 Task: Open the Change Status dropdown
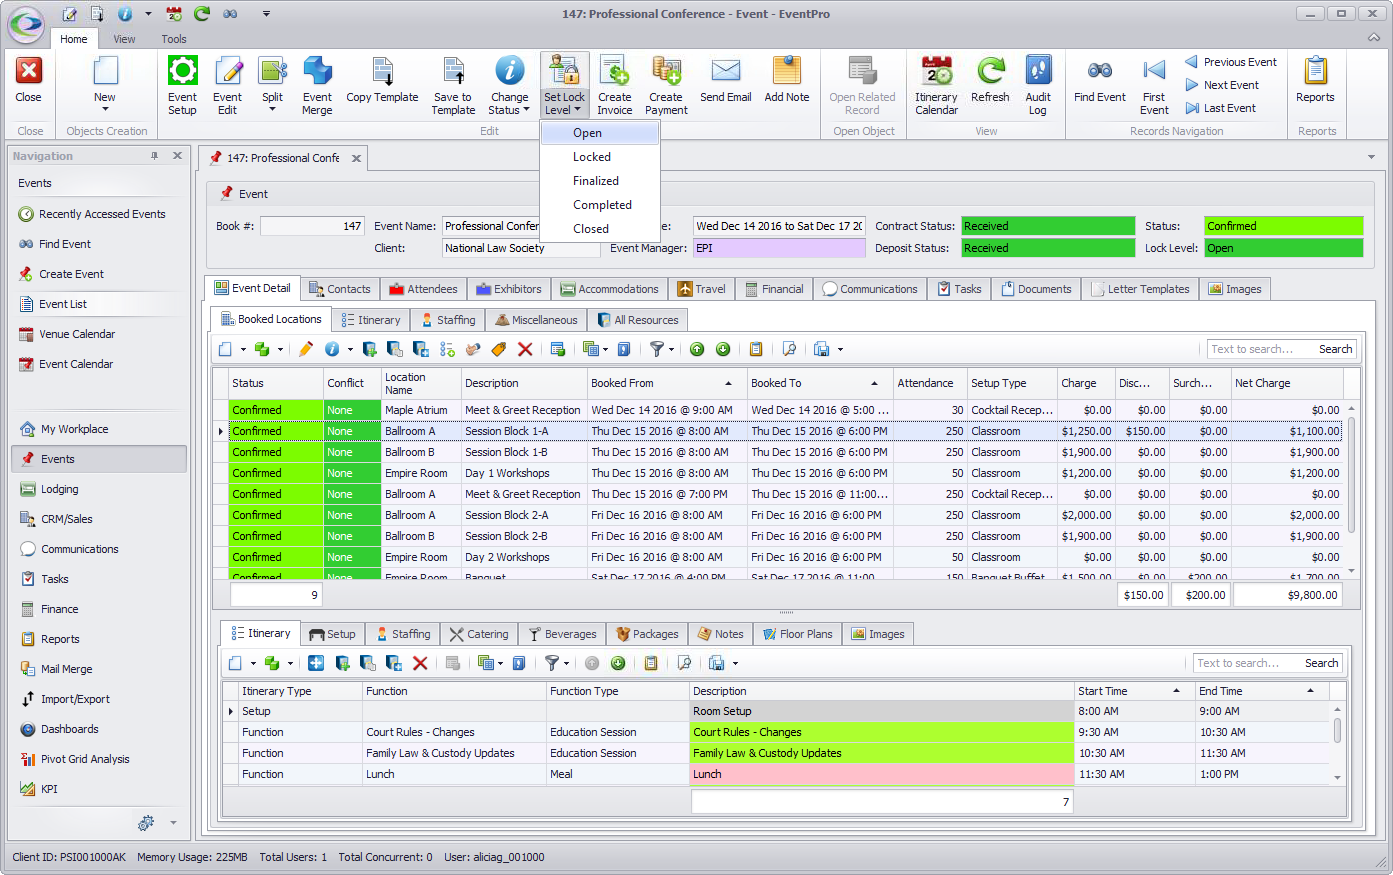click(509, 104)
